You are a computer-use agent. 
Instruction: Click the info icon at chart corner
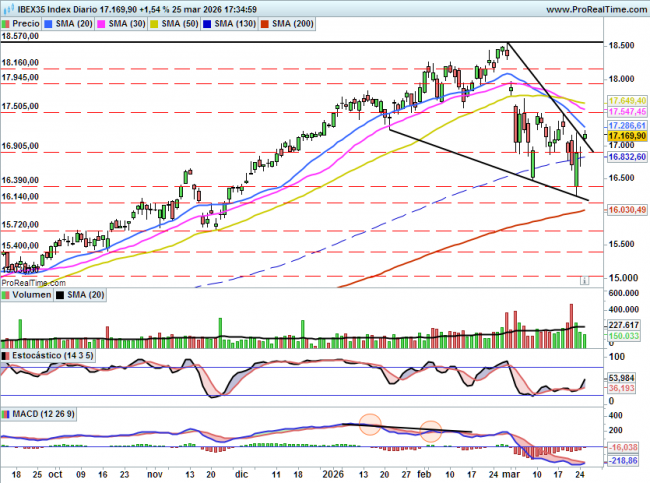pos(584,281)
